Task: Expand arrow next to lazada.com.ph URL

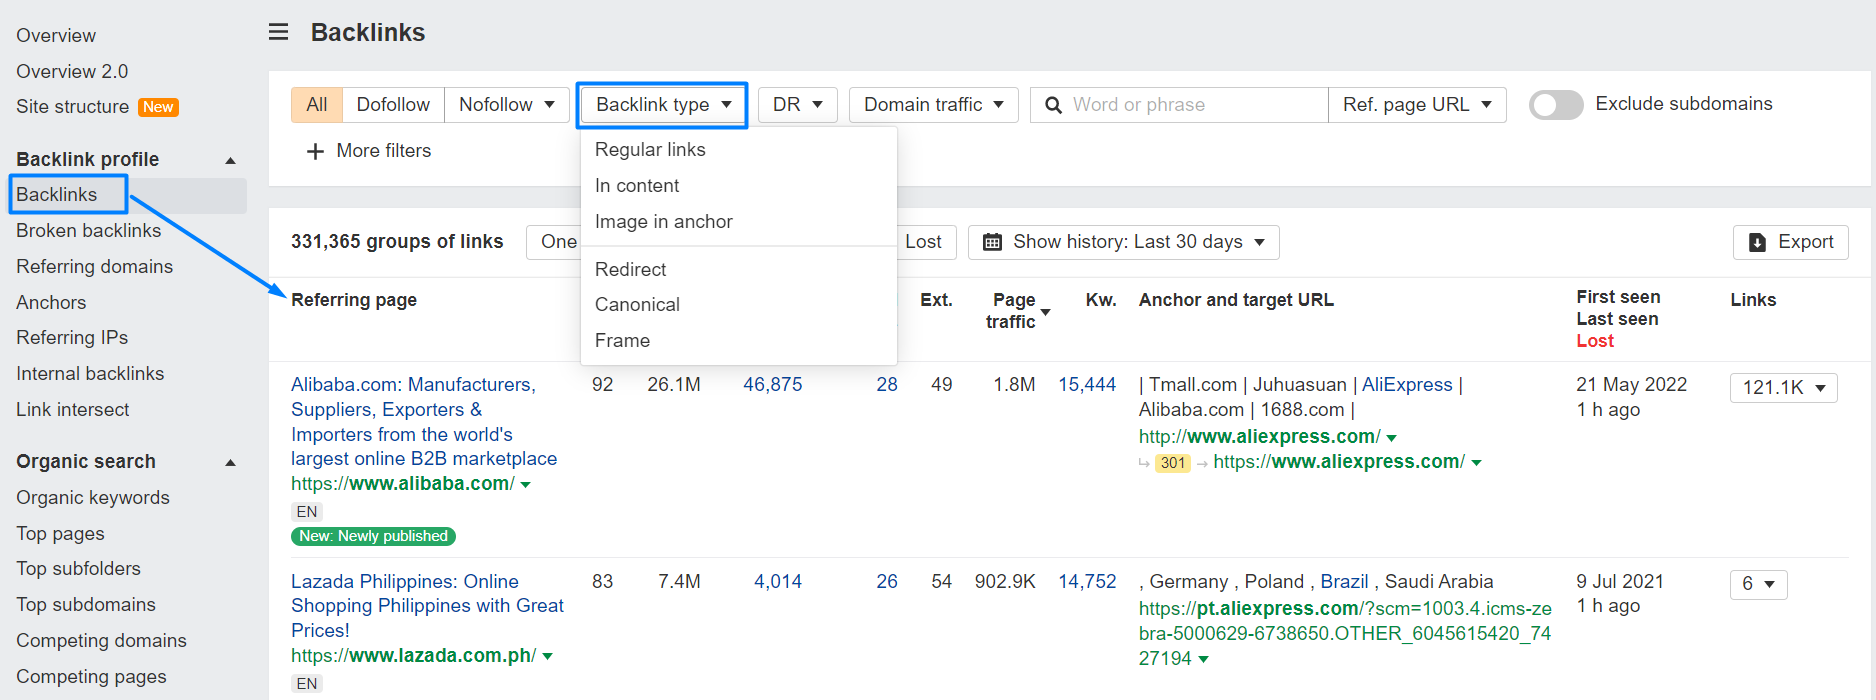Action: pos(548,657)
